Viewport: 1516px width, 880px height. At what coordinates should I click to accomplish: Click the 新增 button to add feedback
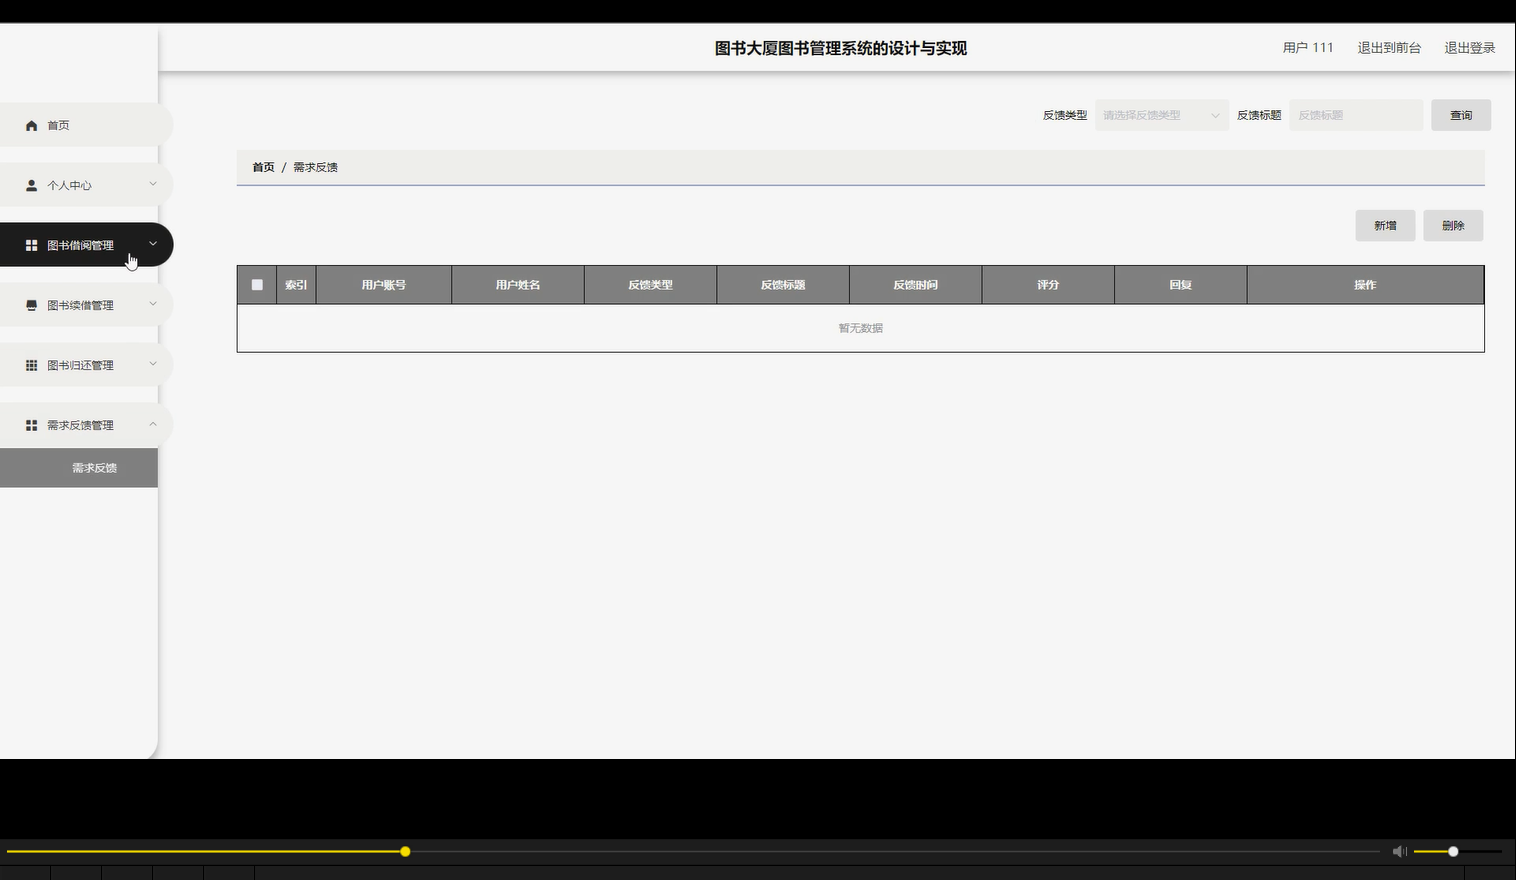click(x=1385, y=225)
